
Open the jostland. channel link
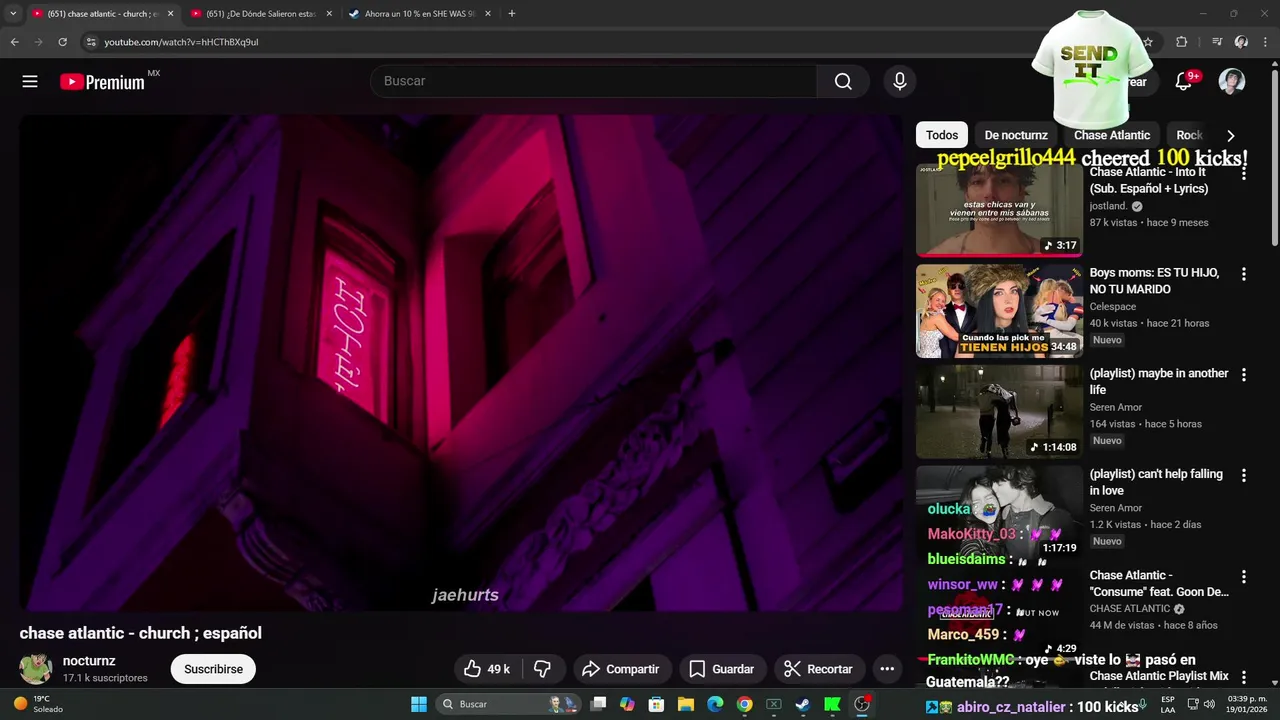1108,206
